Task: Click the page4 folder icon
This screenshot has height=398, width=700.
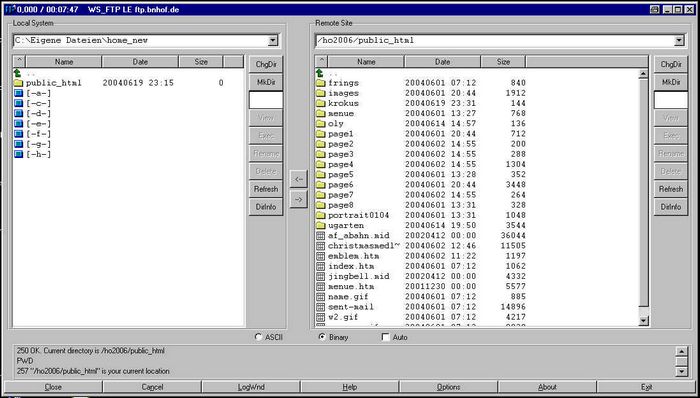Action: (x=321, y=165)
